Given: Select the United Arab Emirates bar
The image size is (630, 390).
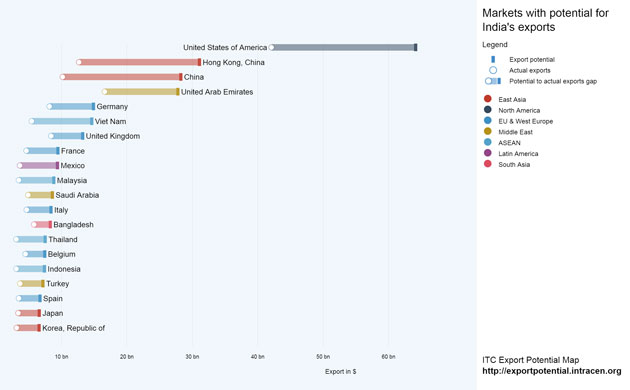Looking at the screenshot, I should pyautogui.click(x=141, y=92).
